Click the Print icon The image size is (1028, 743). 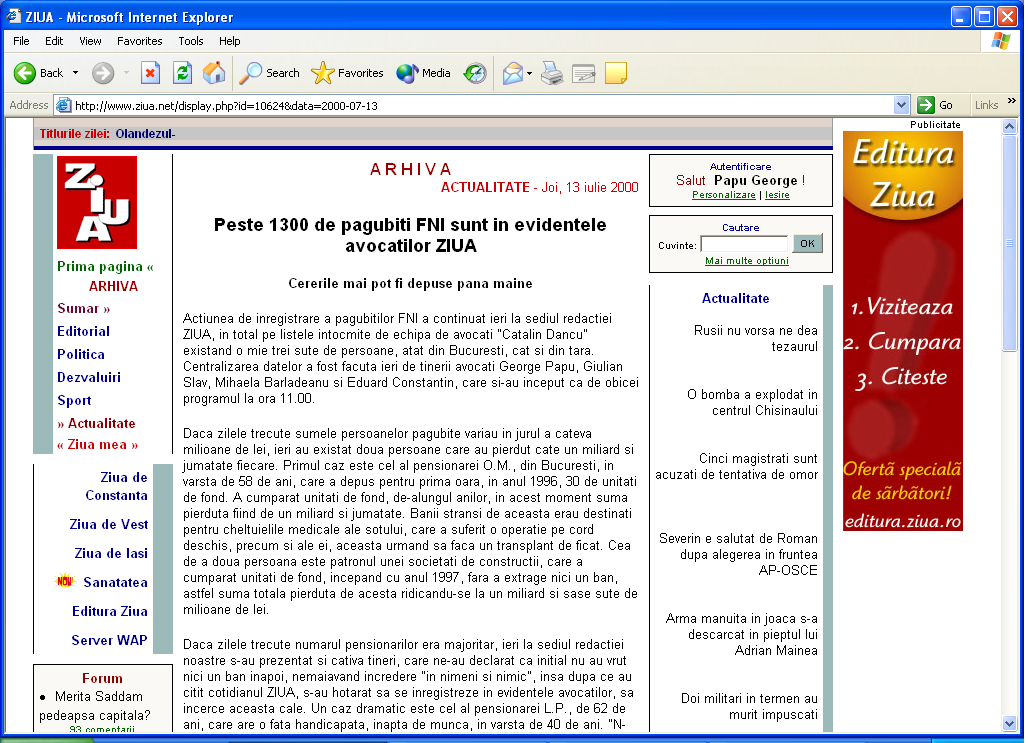[552, 73]
